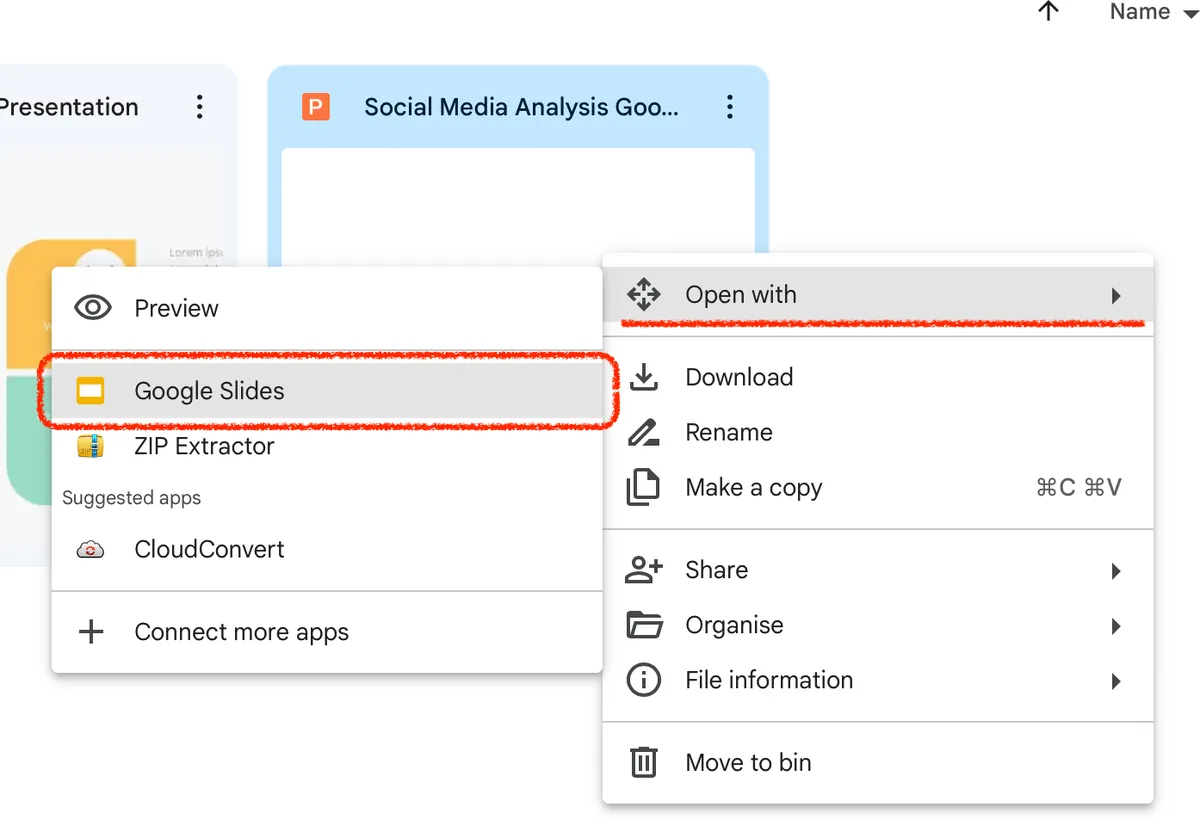Click the Share person-plus icon
Screen dimensions: 1200x838
(643, 570)
